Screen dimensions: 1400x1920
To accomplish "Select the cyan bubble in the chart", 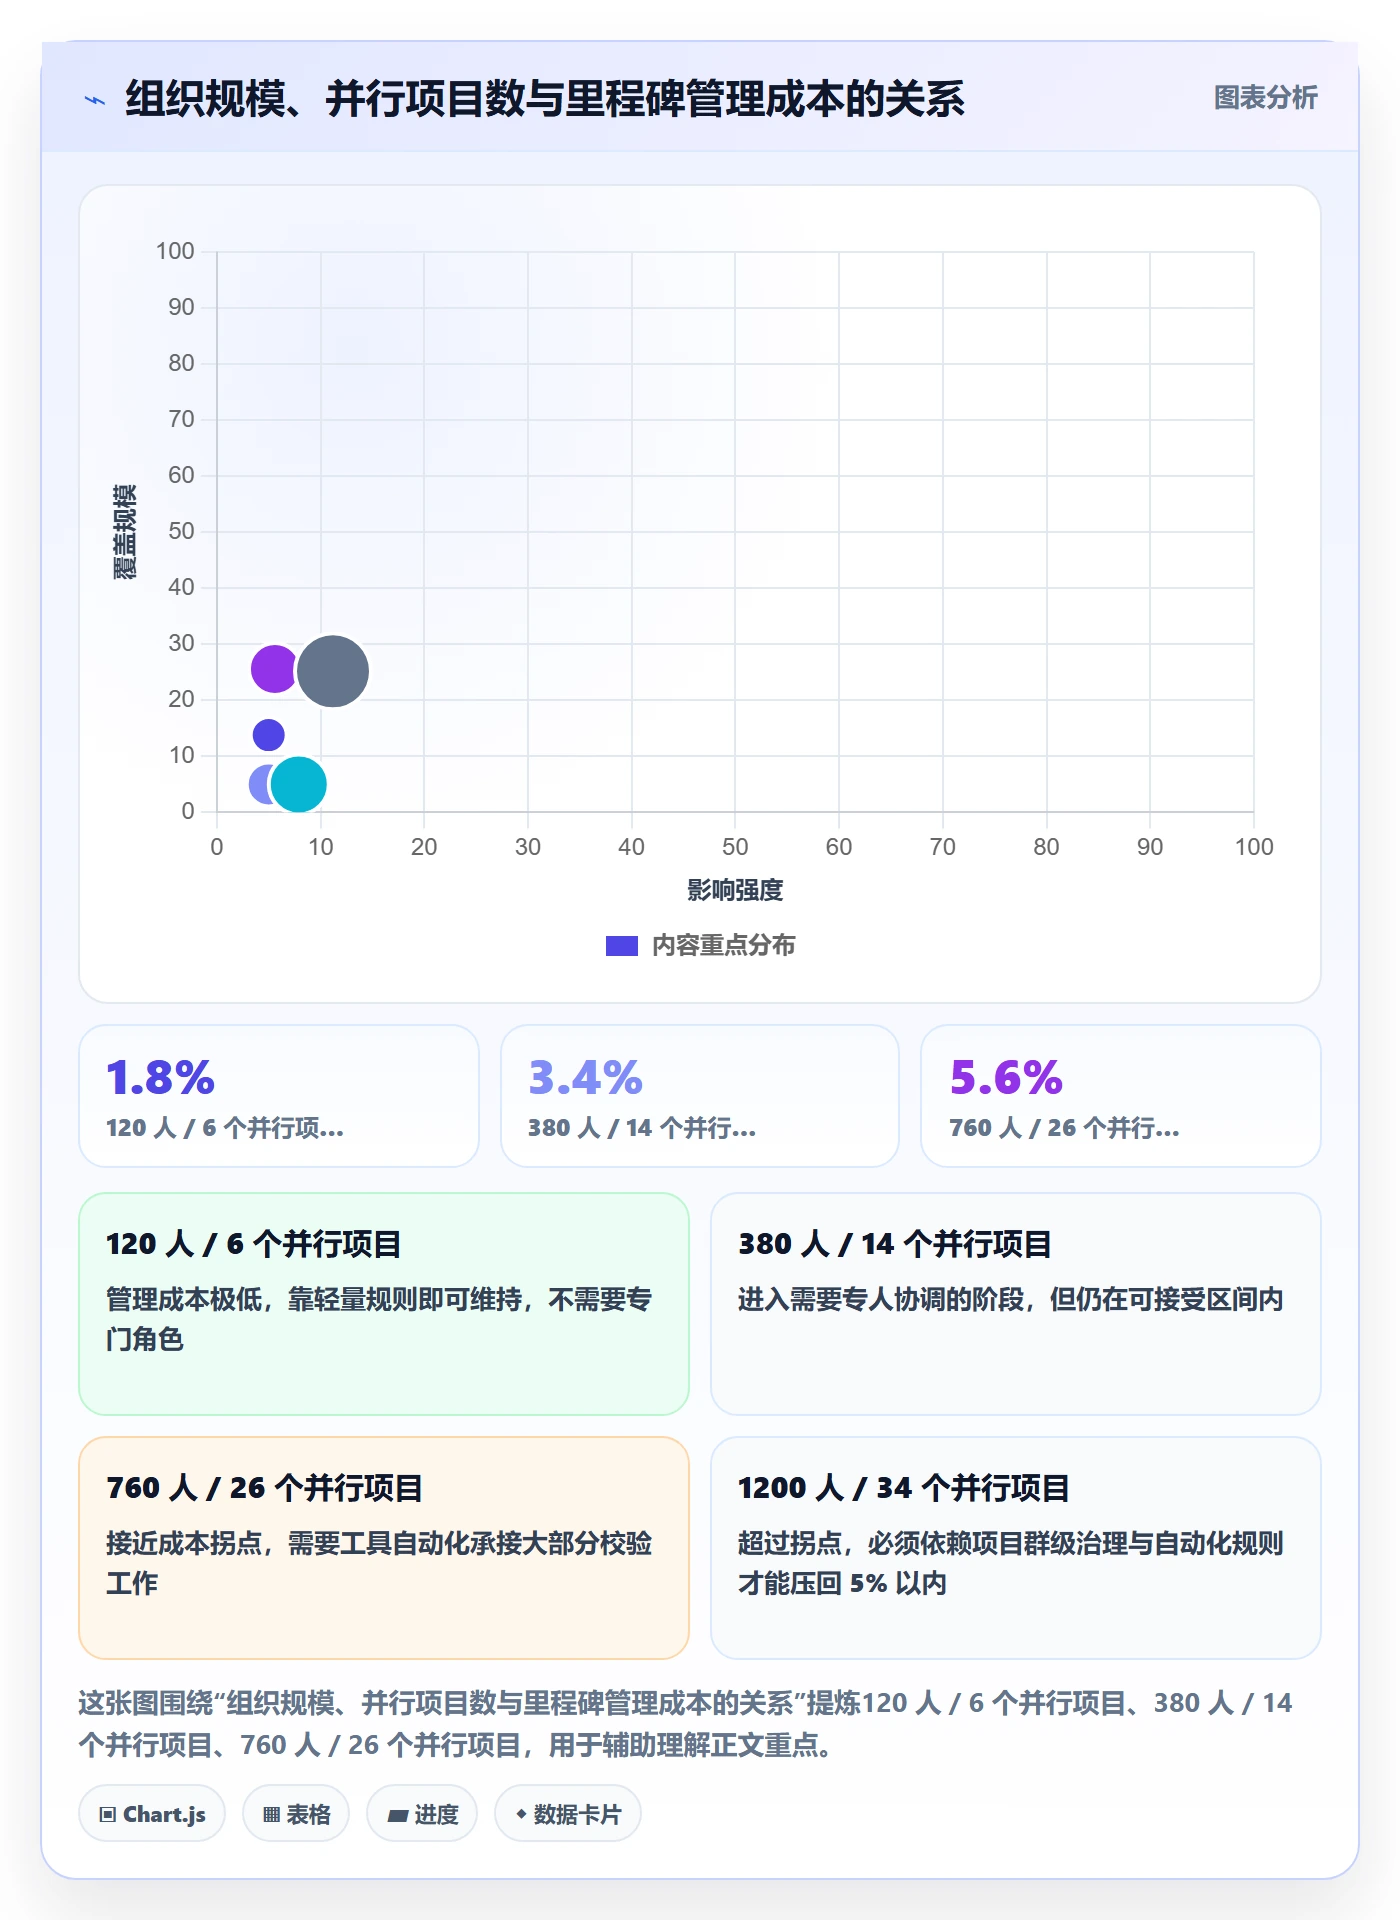I will click(298, 784).
